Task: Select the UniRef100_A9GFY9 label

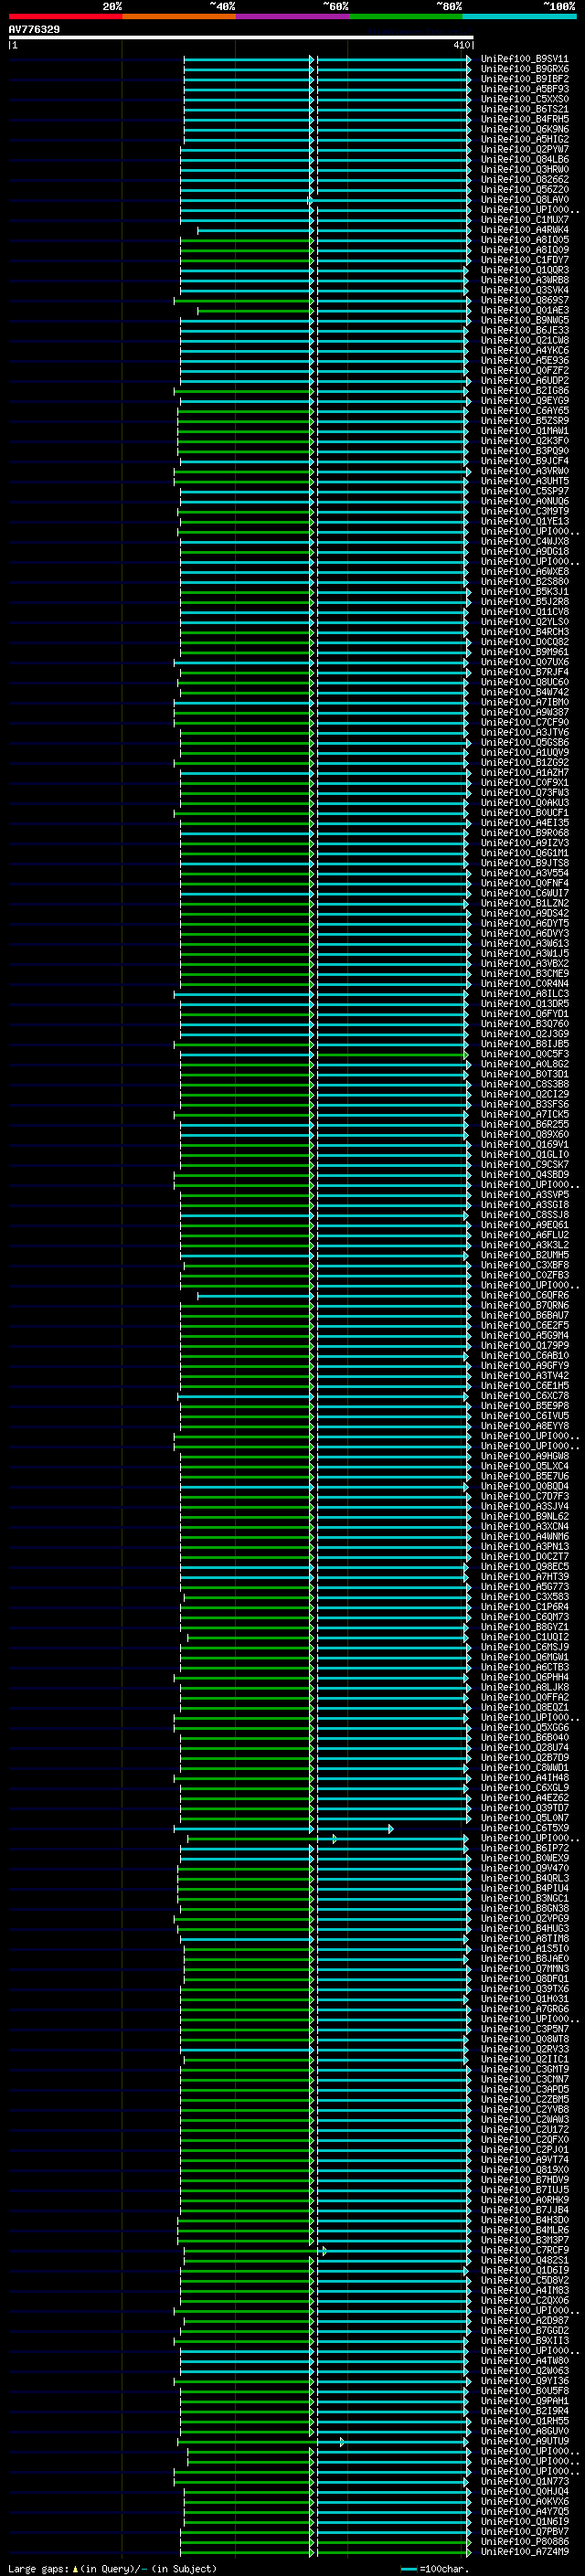Action: coord(525,1365)
